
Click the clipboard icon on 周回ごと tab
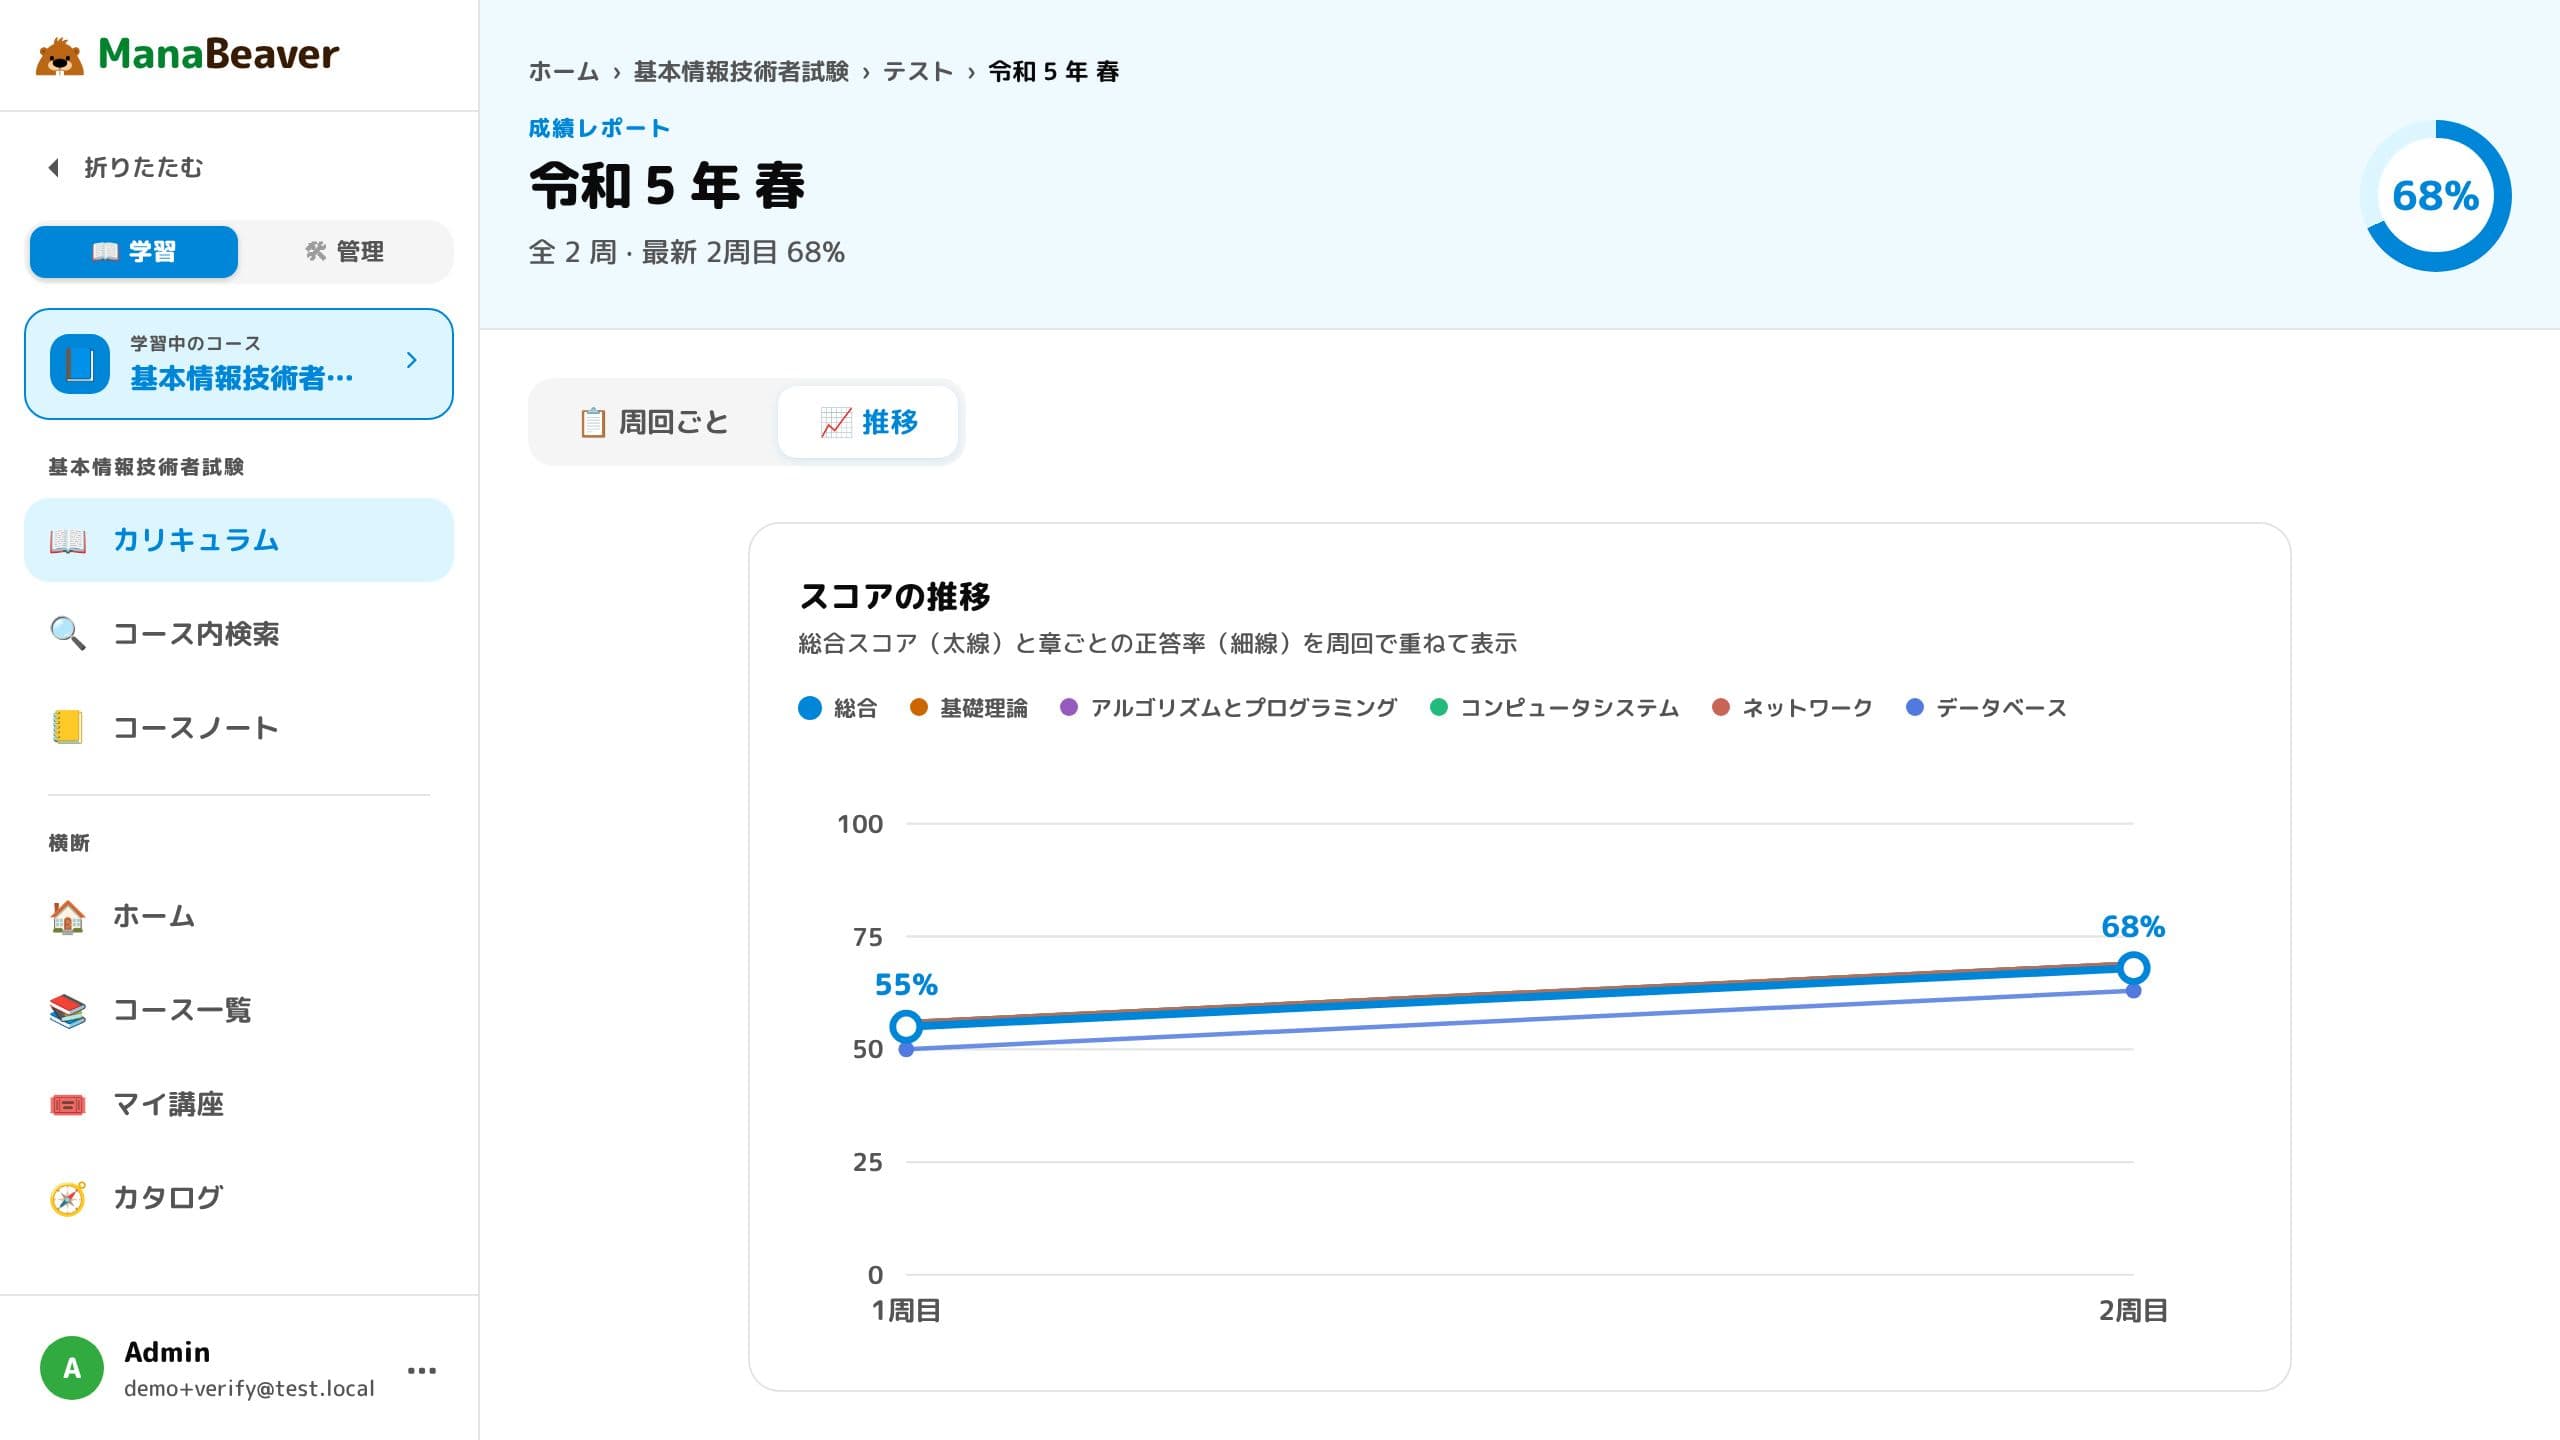pyautogui.click(x=593, y=422)
